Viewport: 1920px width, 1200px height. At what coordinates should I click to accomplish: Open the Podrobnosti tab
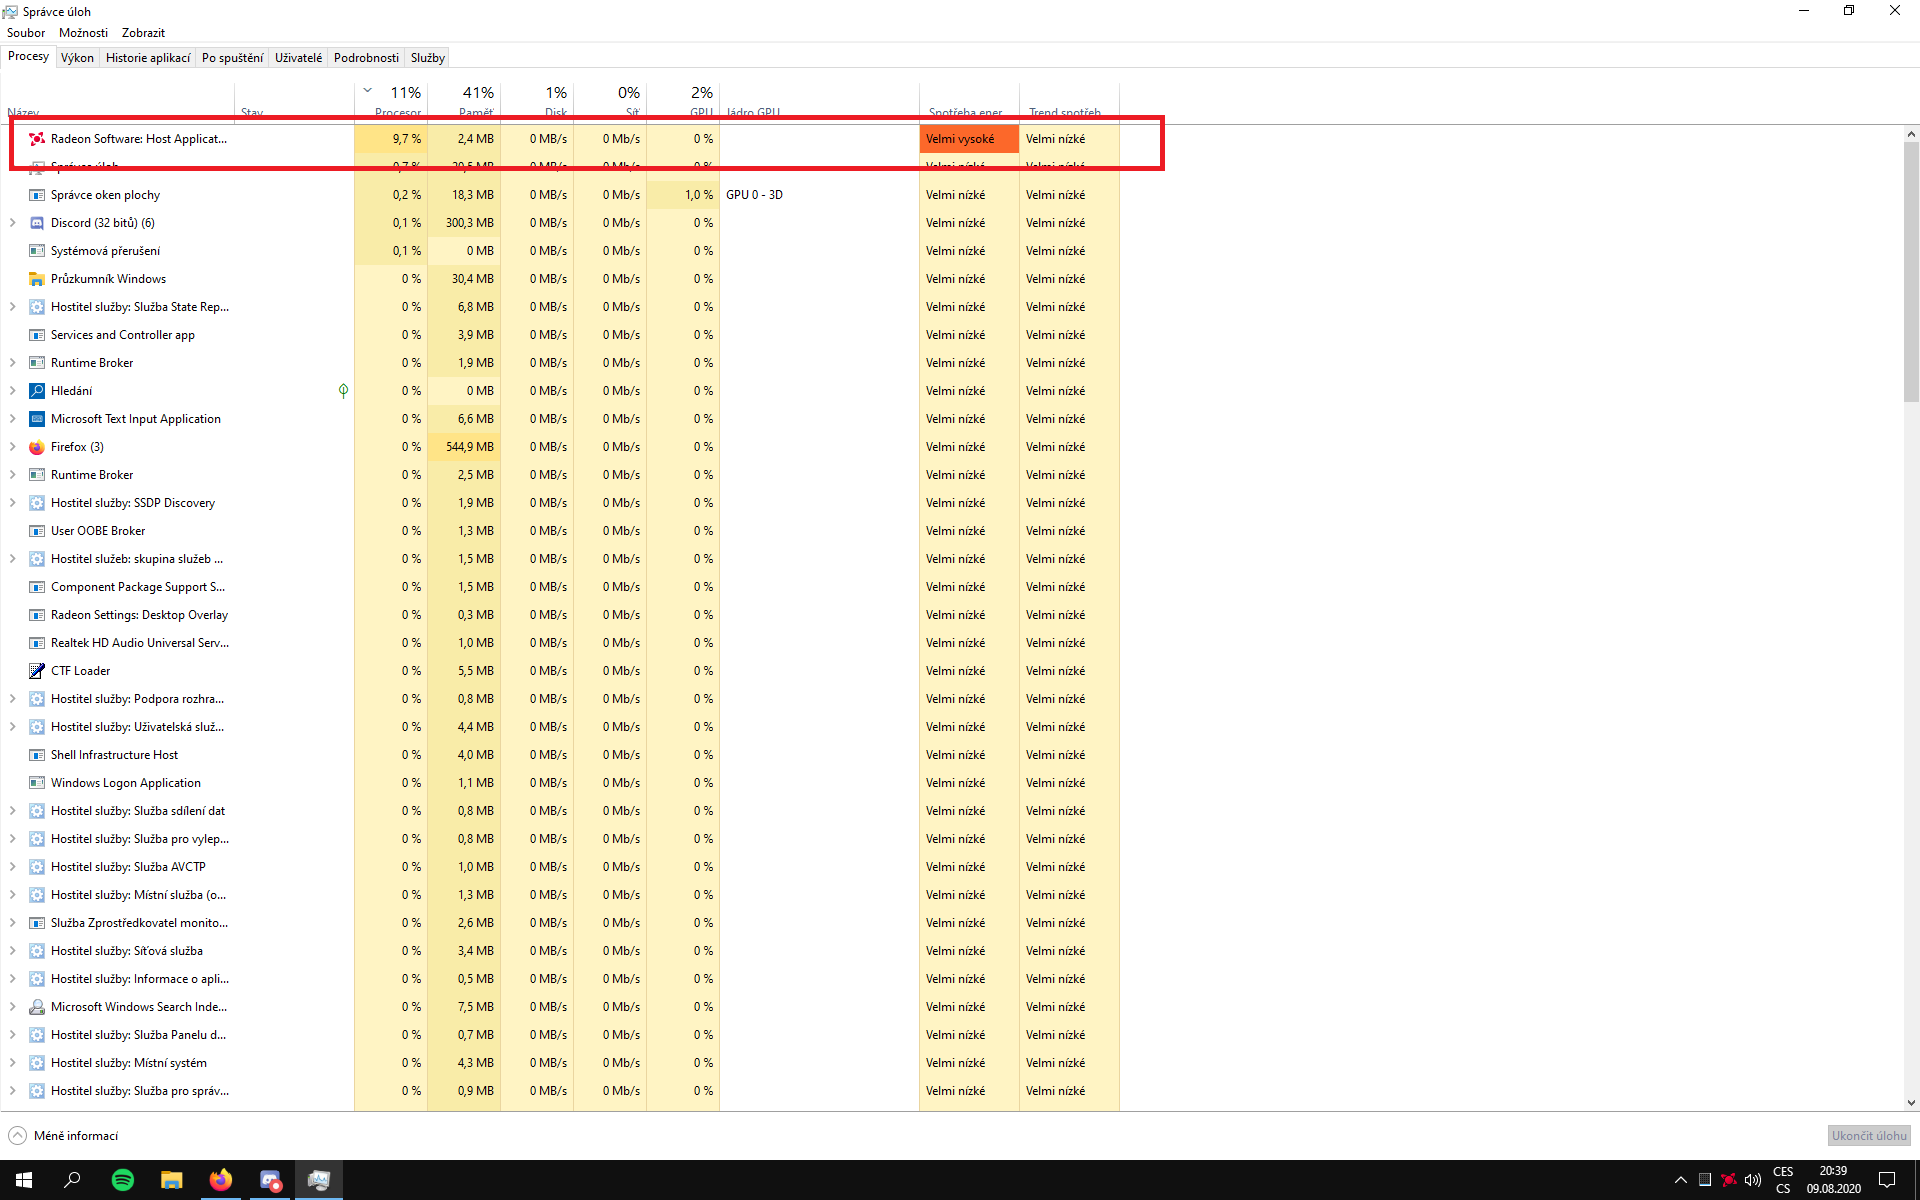pos(366,58)
